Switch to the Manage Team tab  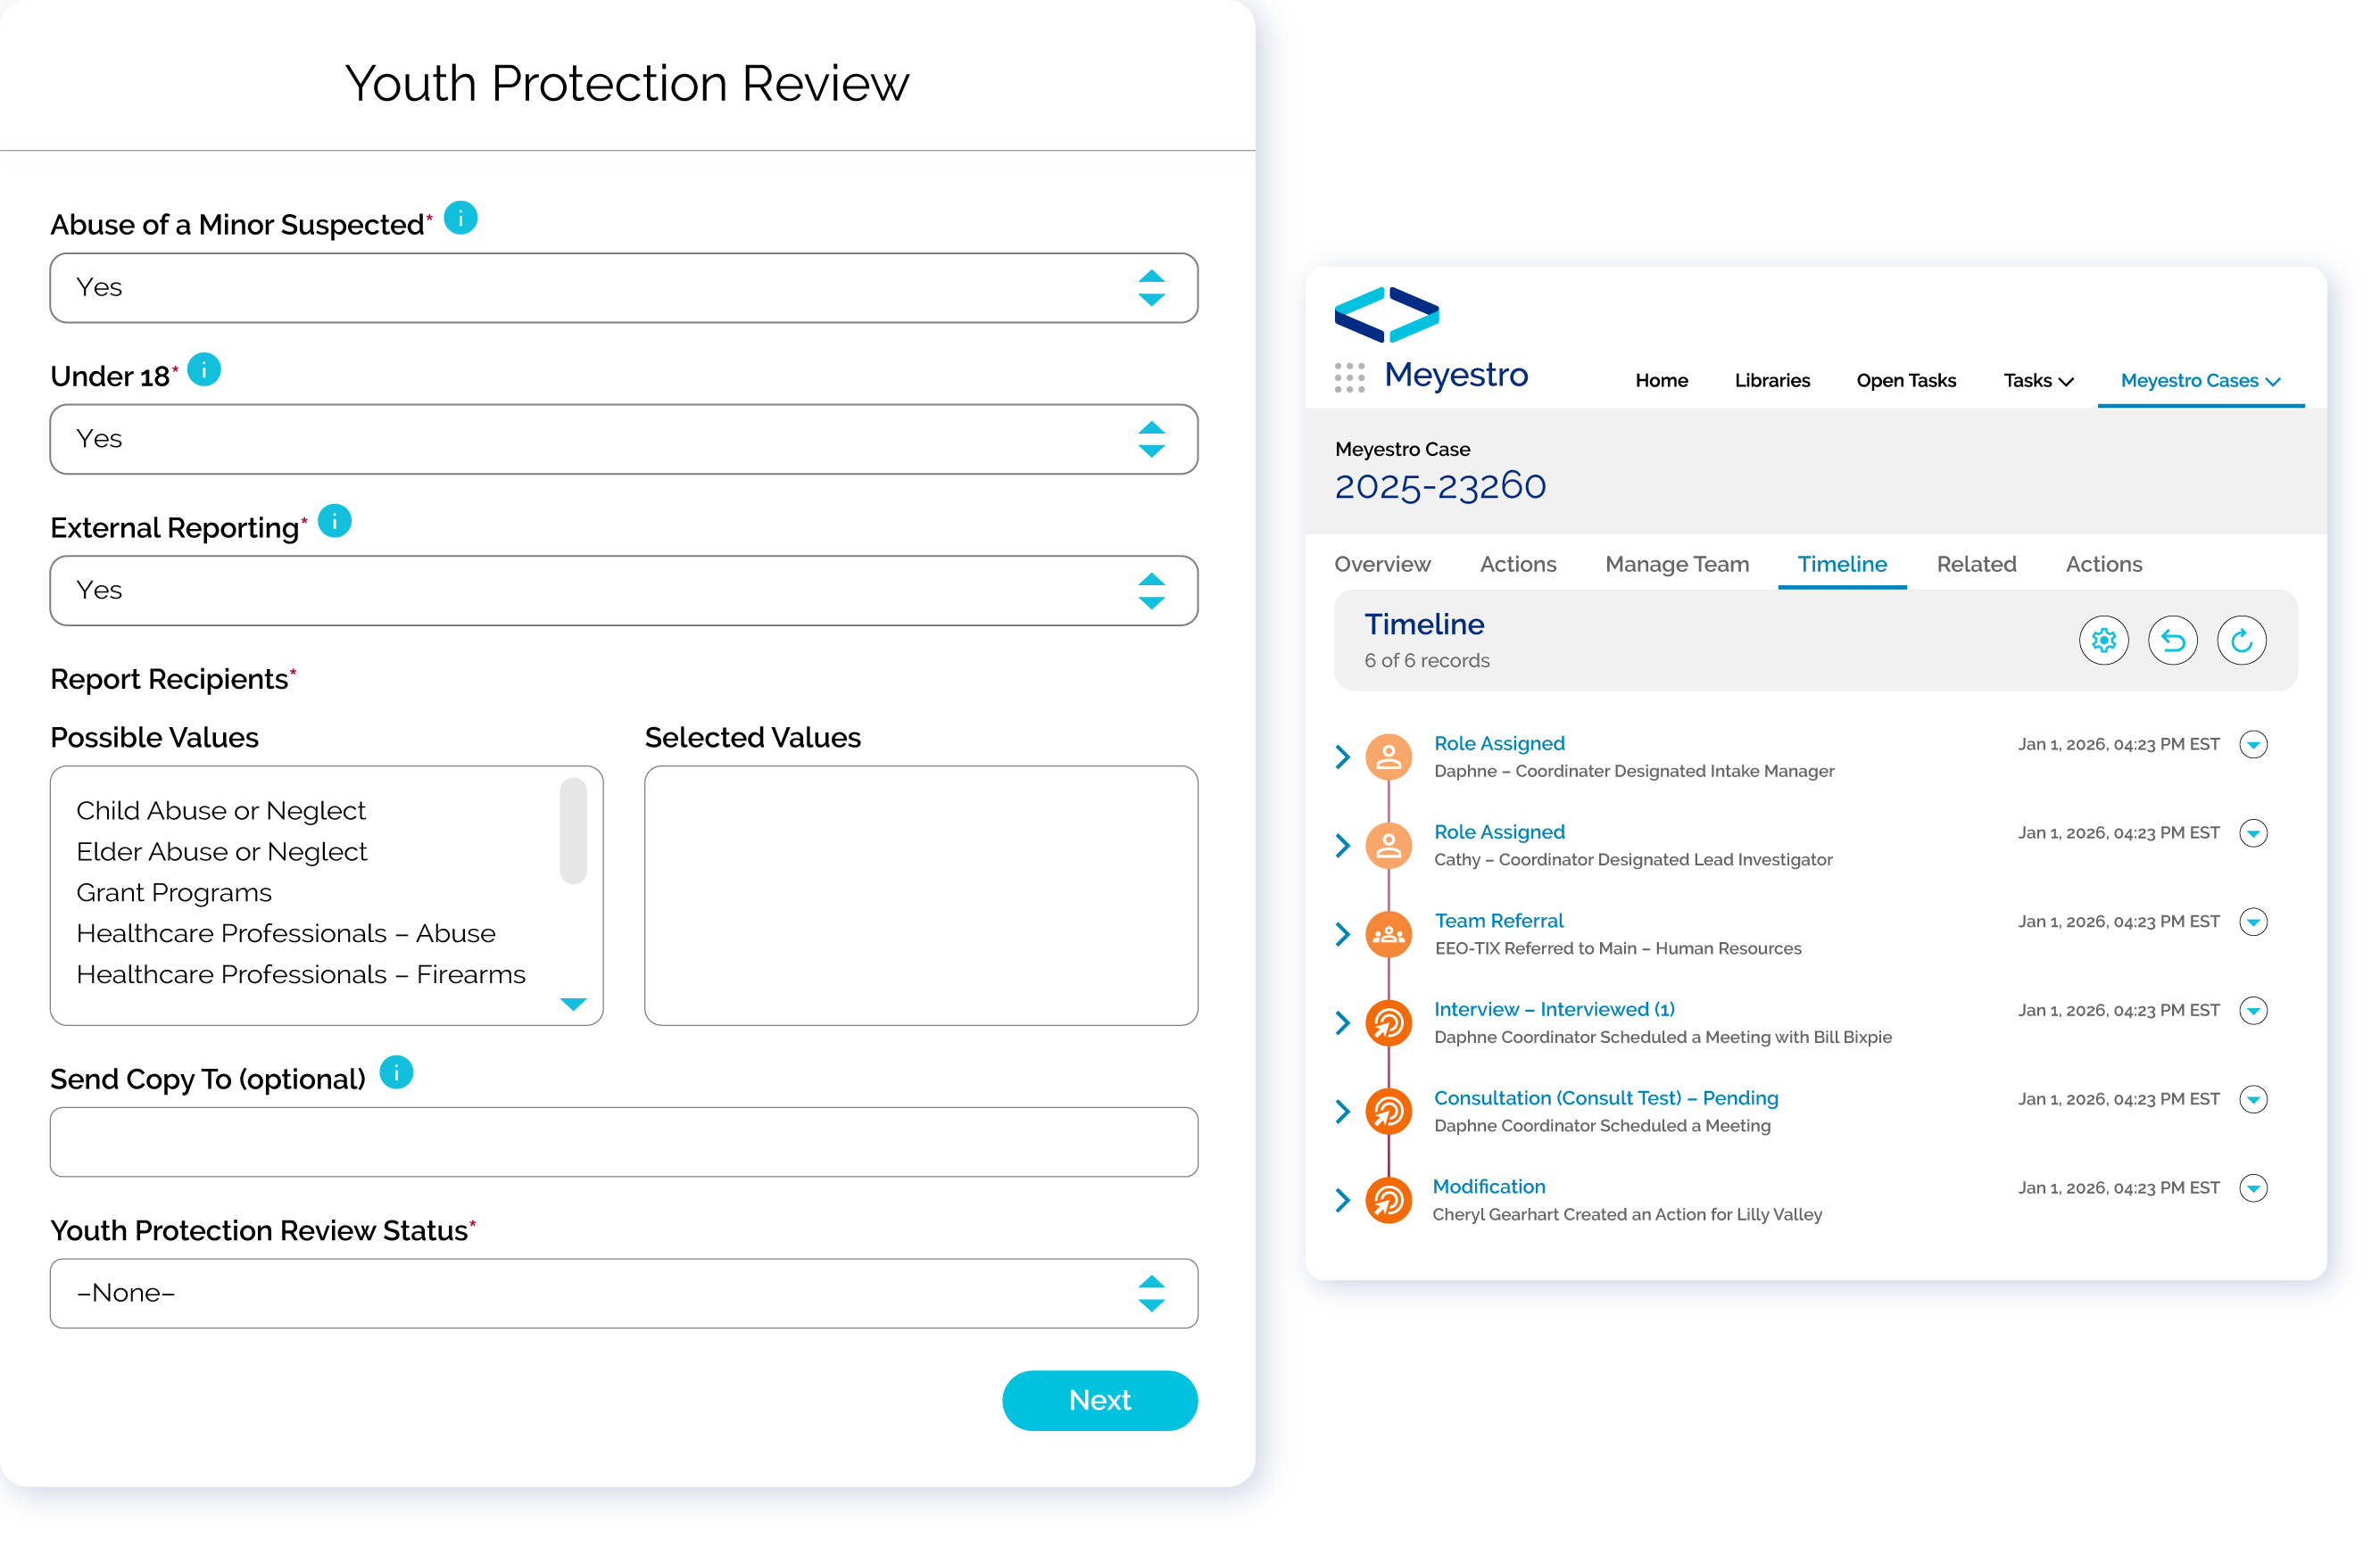(x=1676, y=564)
